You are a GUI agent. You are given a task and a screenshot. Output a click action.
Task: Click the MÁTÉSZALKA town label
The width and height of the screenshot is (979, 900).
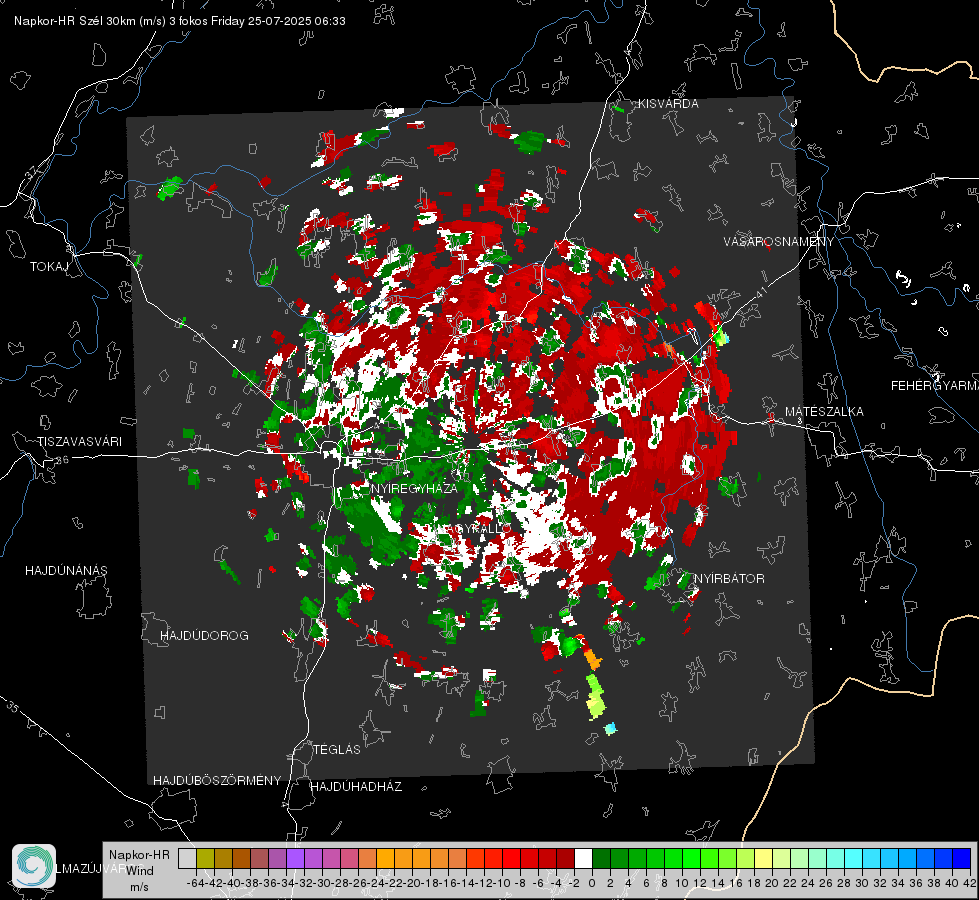pyautogui.click(x=824, y=412)
